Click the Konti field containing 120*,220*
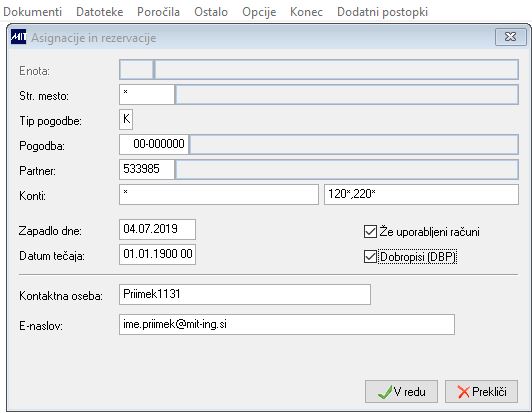532x413 pixels. point(421,194)
